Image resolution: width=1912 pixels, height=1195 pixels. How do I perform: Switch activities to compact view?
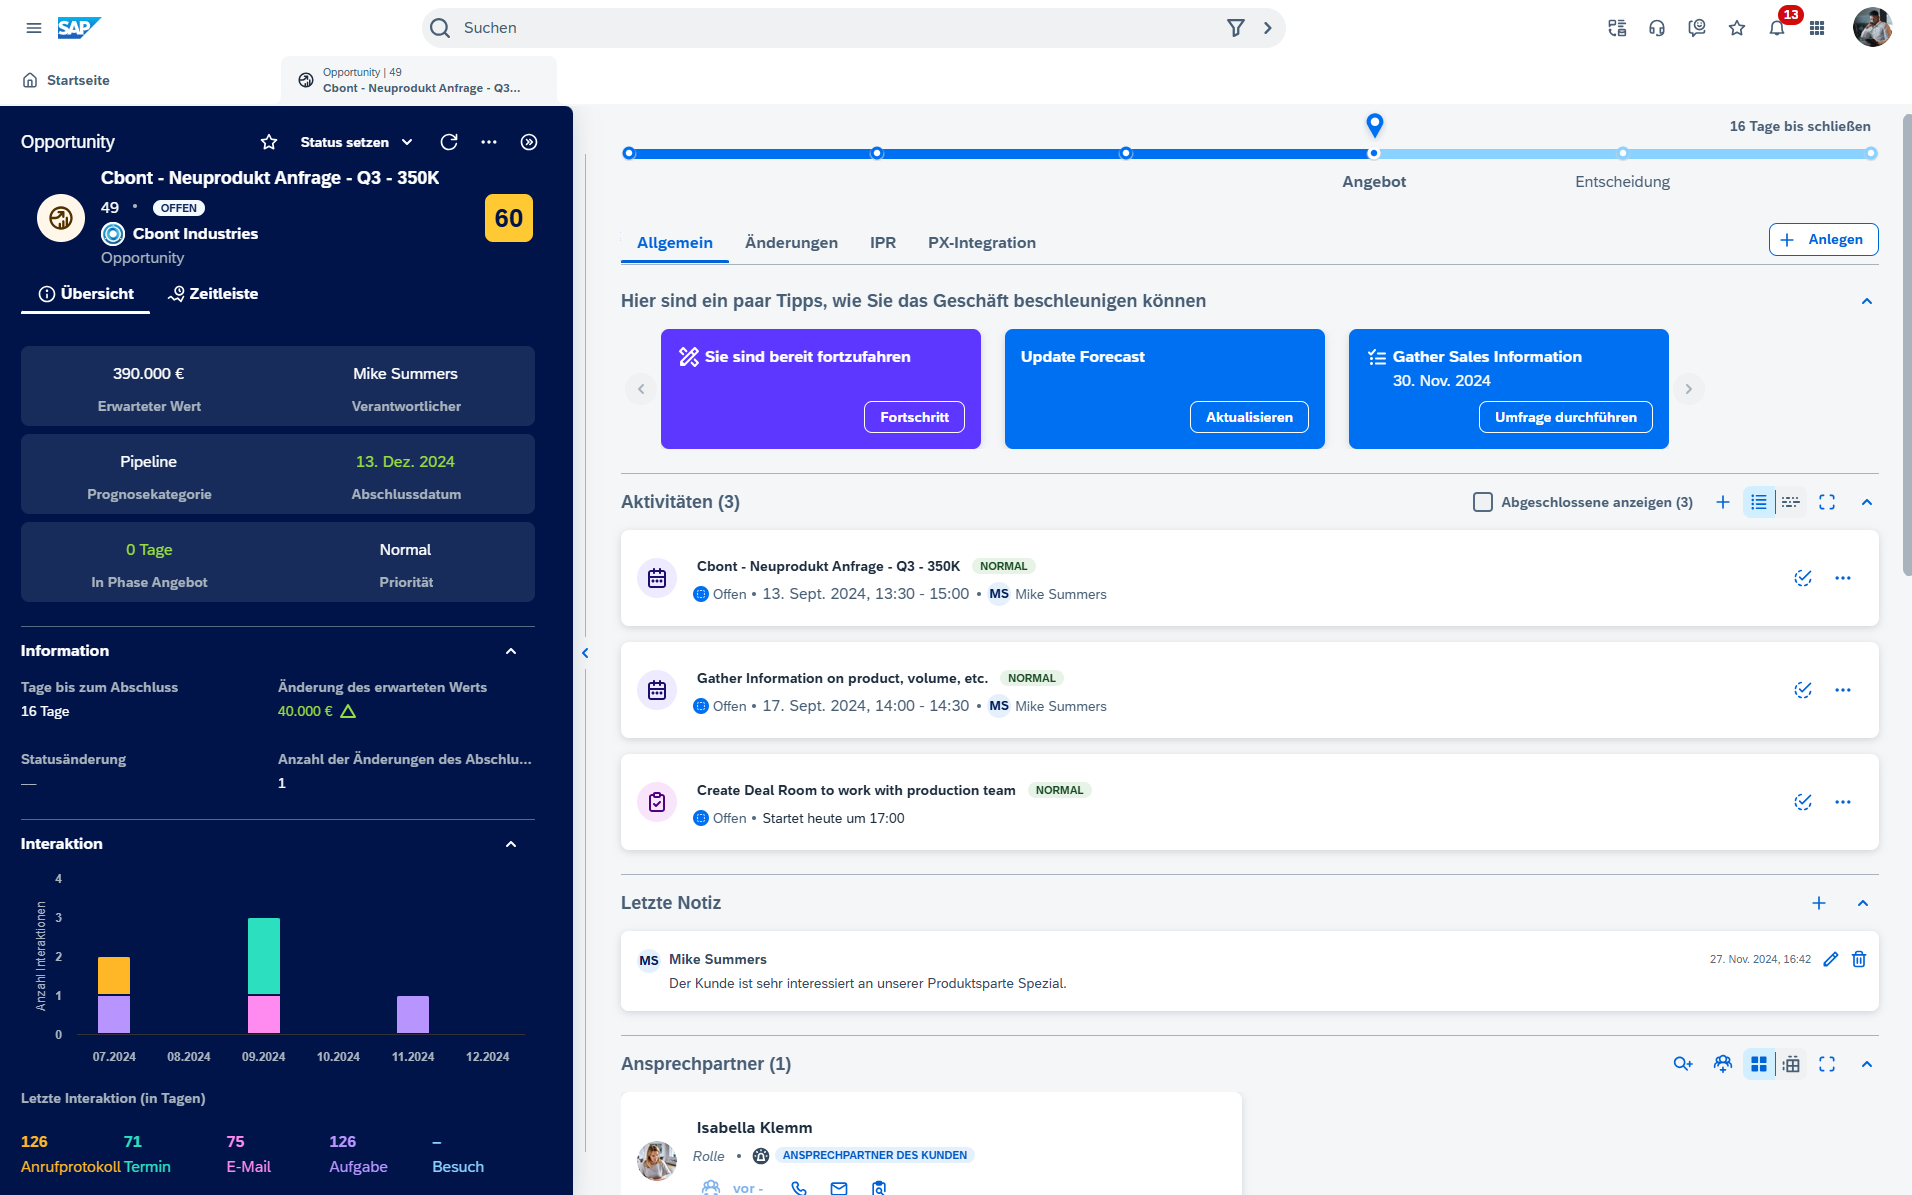[1791, 502]
